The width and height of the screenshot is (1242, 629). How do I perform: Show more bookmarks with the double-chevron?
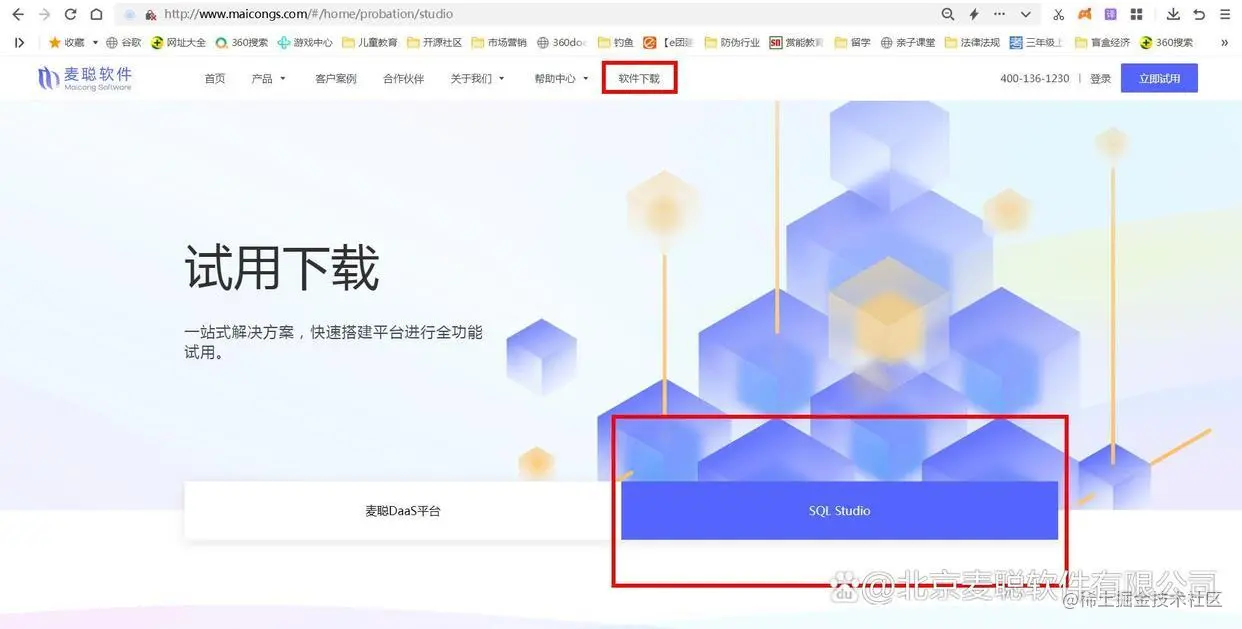pos(1224,42)
